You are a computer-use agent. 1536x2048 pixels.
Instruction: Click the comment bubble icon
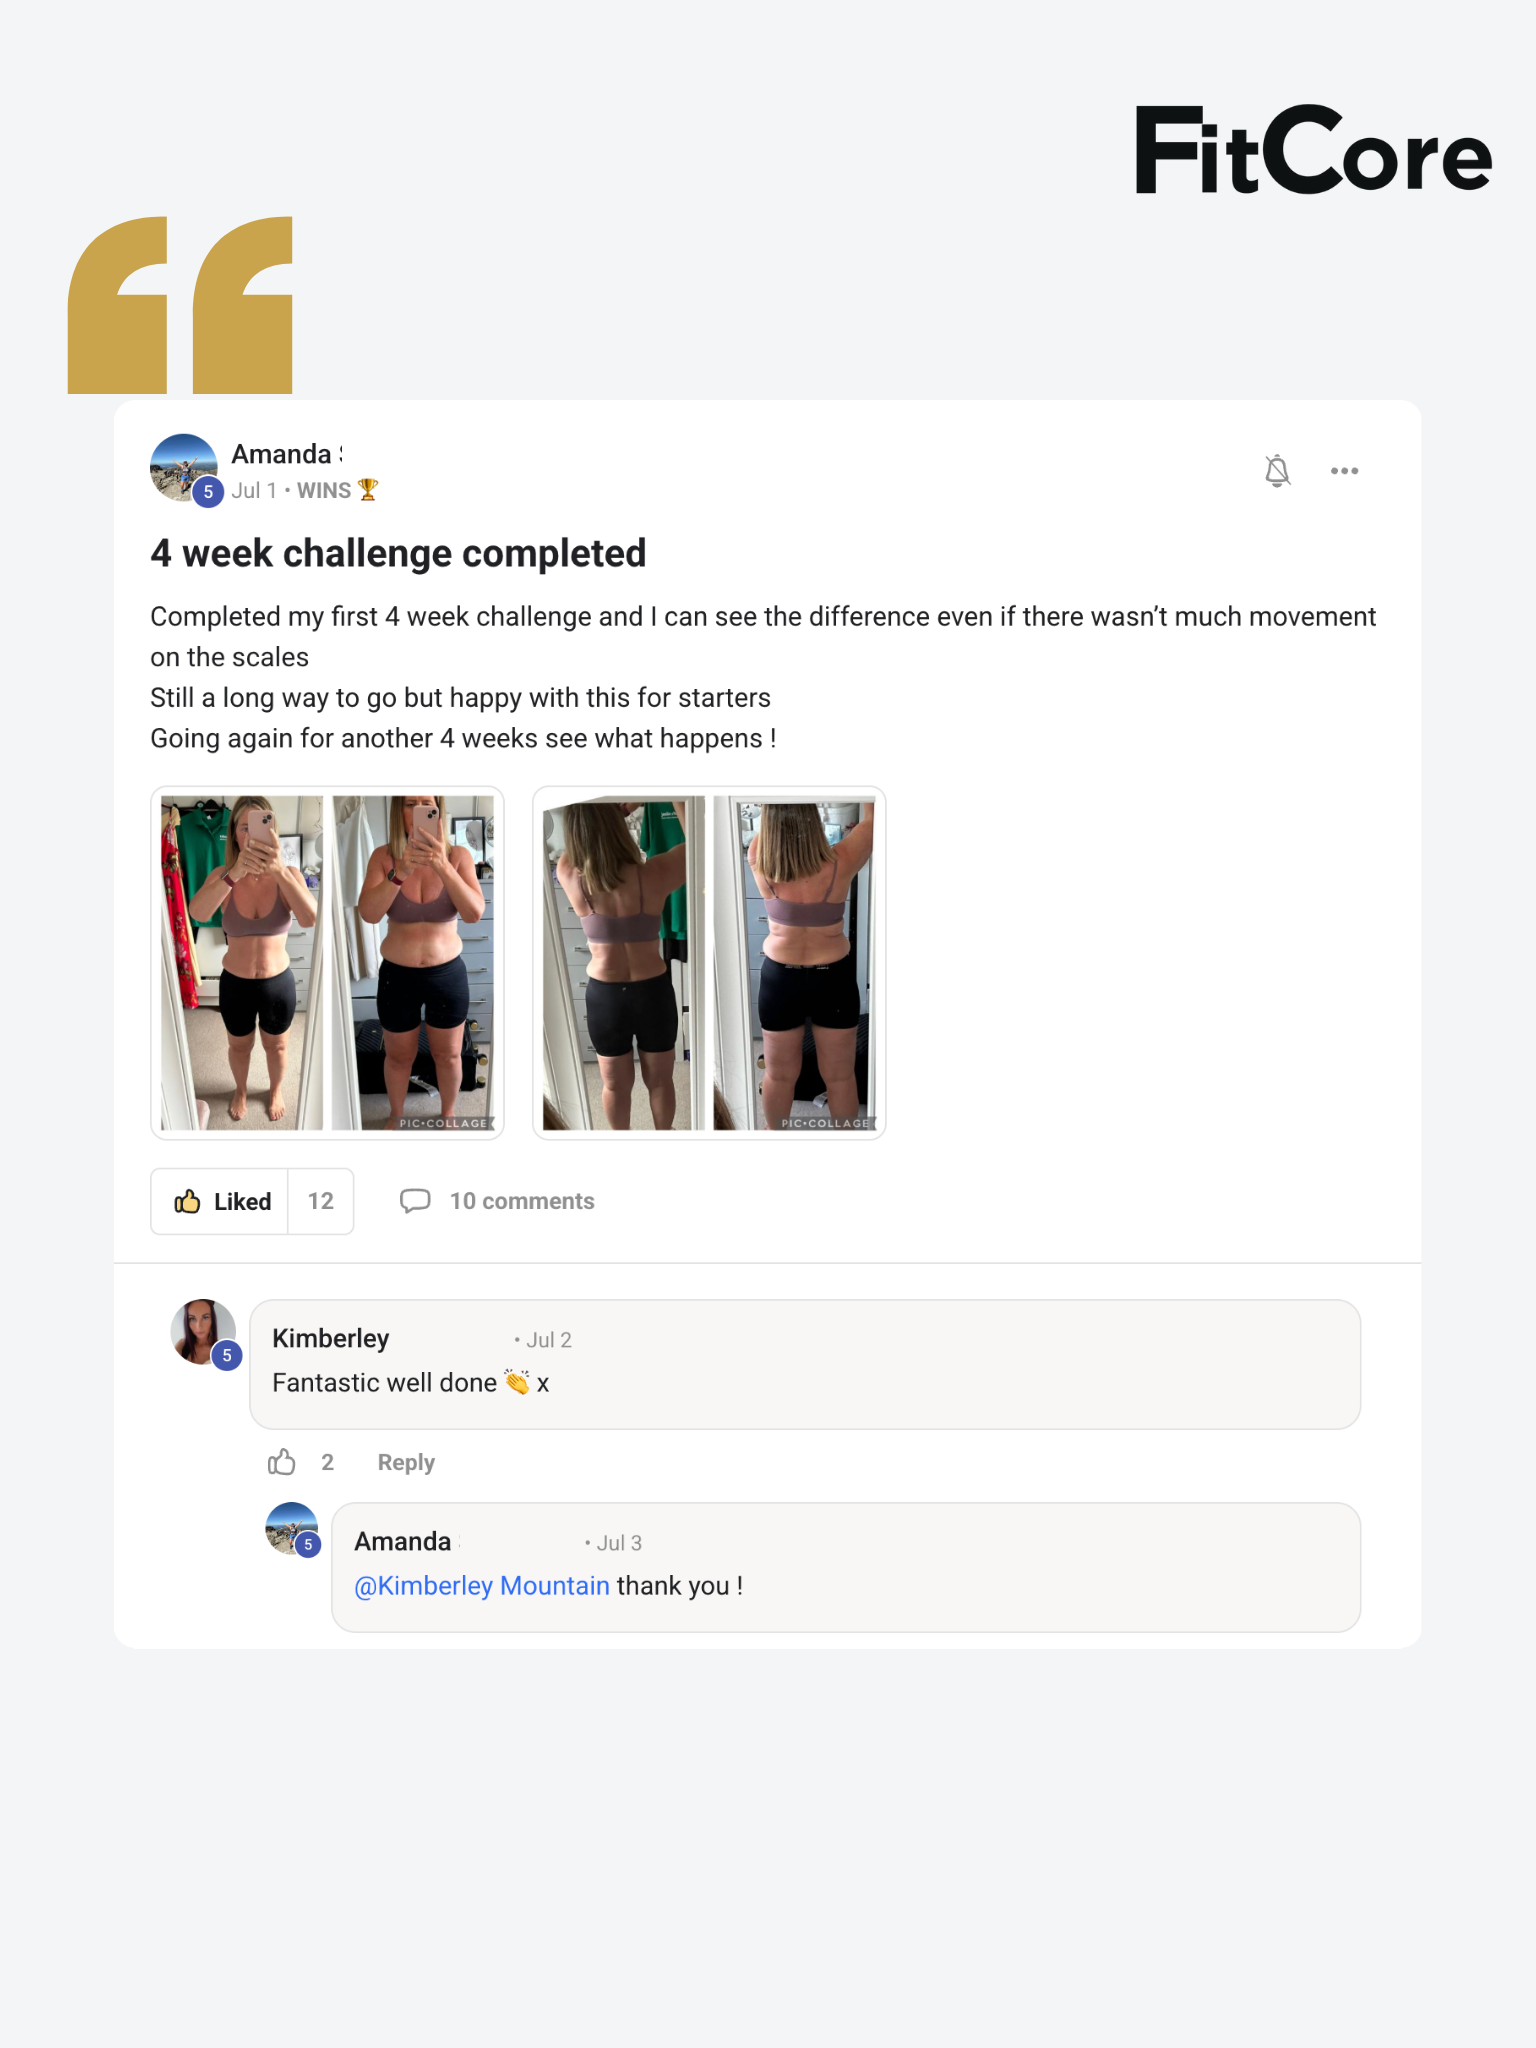point(415,1201)
